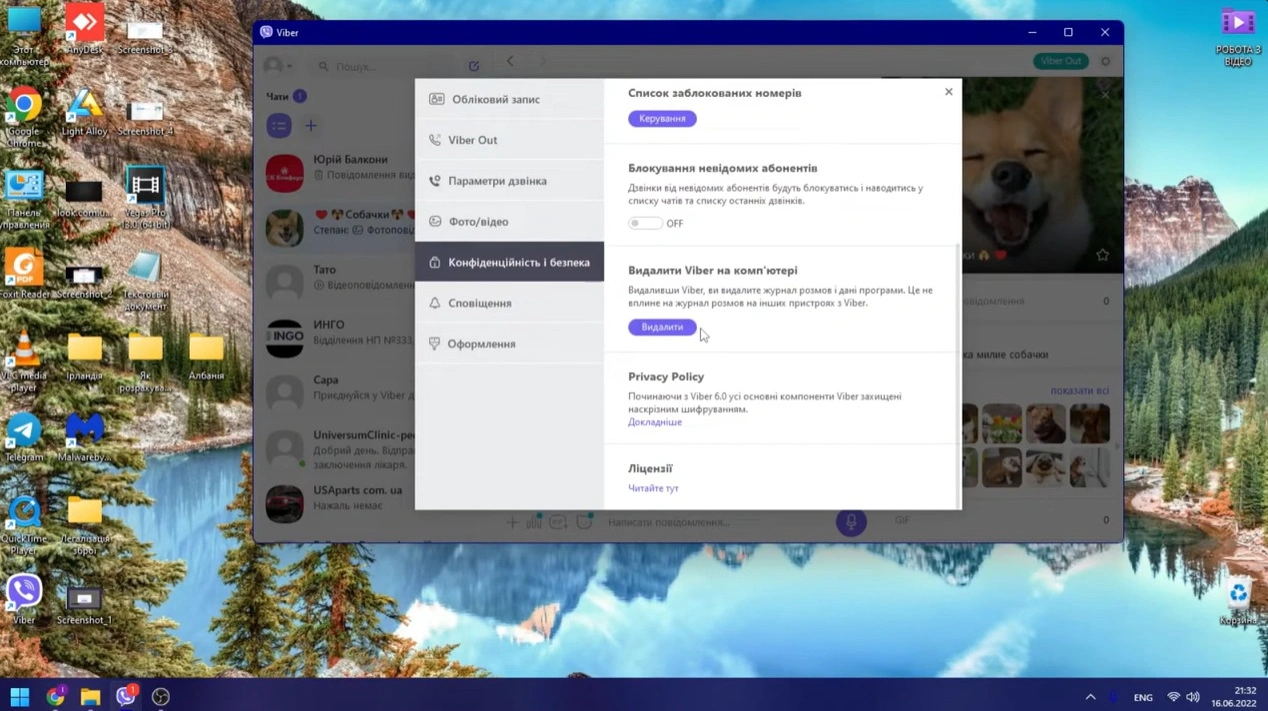Screen dimensions: 1268x711
Task: Click the purple Видалити button
Action: point(662,327)
